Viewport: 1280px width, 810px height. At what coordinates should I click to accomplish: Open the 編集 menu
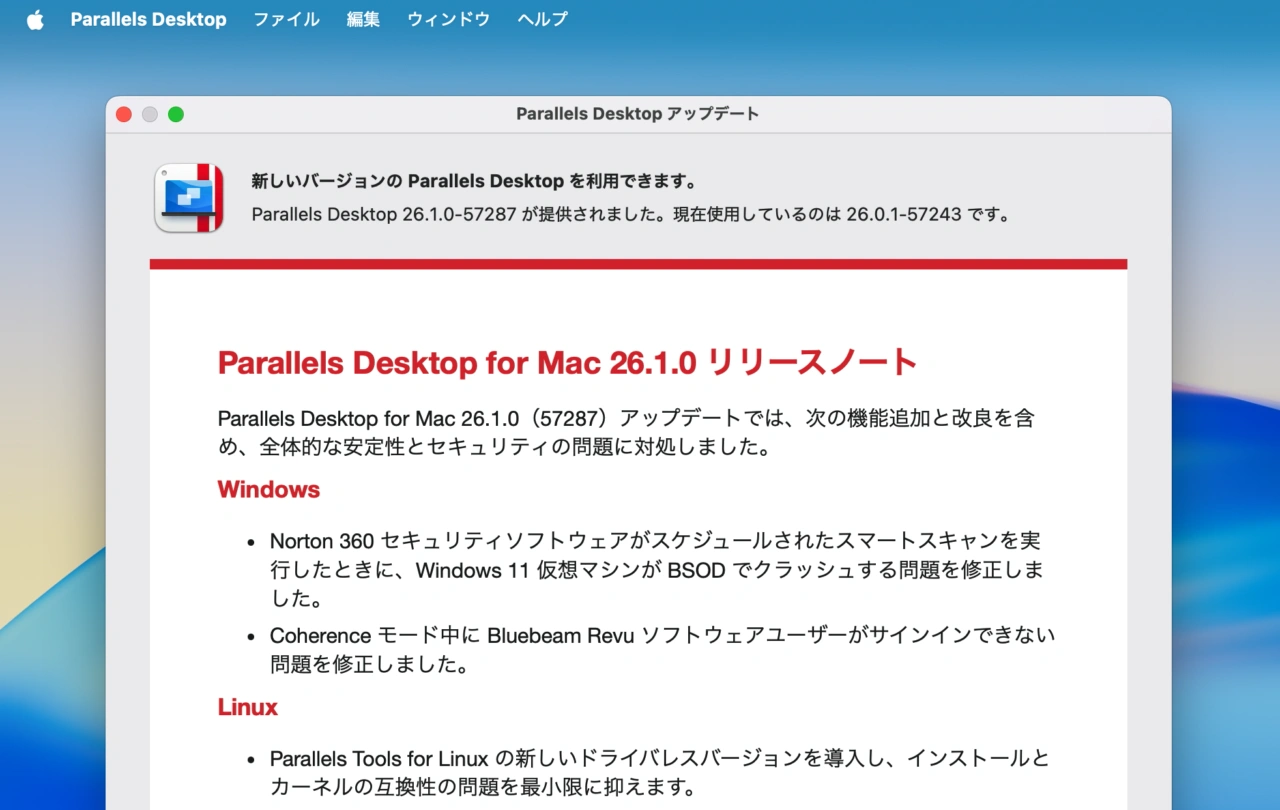pyautogui.click(x=362, y=19)
